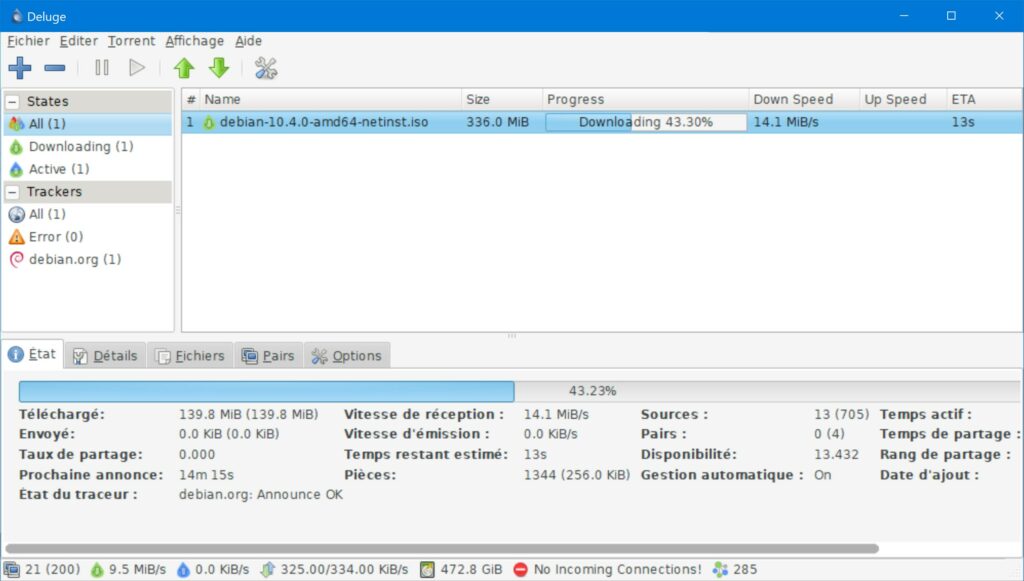This screenshot has width=1024, height=581.
Task: Click the 14.1 MiB/s down speed cell
Action: tap(786, 122)
